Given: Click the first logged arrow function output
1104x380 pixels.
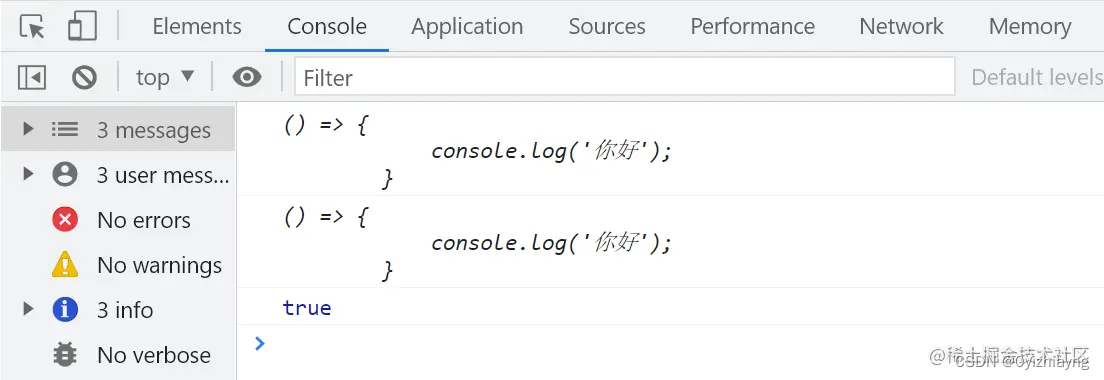Looking at the screenshot, I should pos(478,151).
